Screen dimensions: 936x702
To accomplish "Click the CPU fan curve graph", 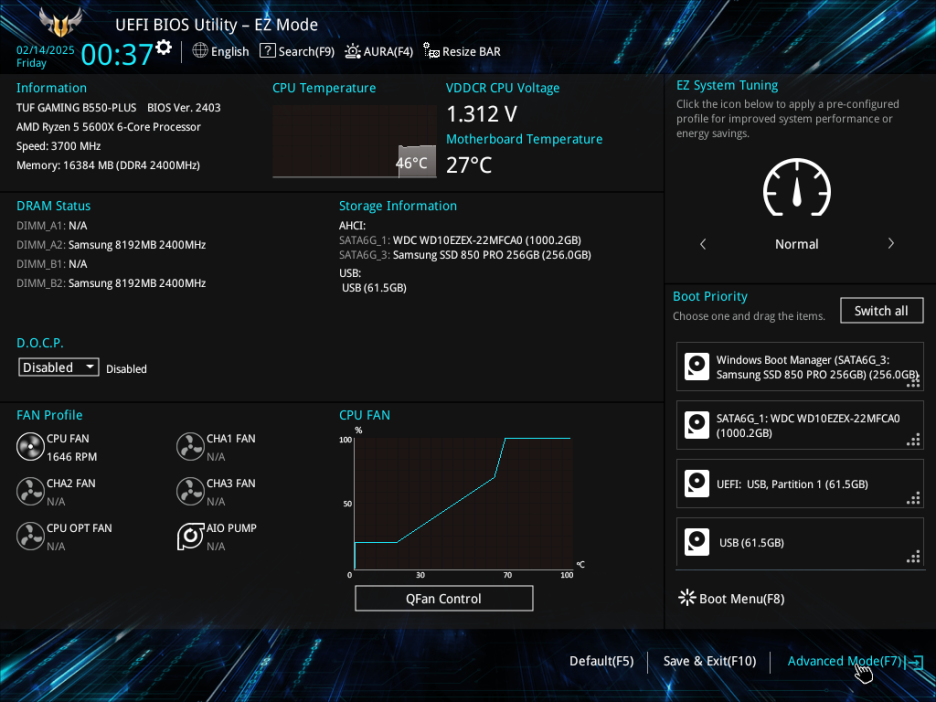I will [x=464, y=503].
